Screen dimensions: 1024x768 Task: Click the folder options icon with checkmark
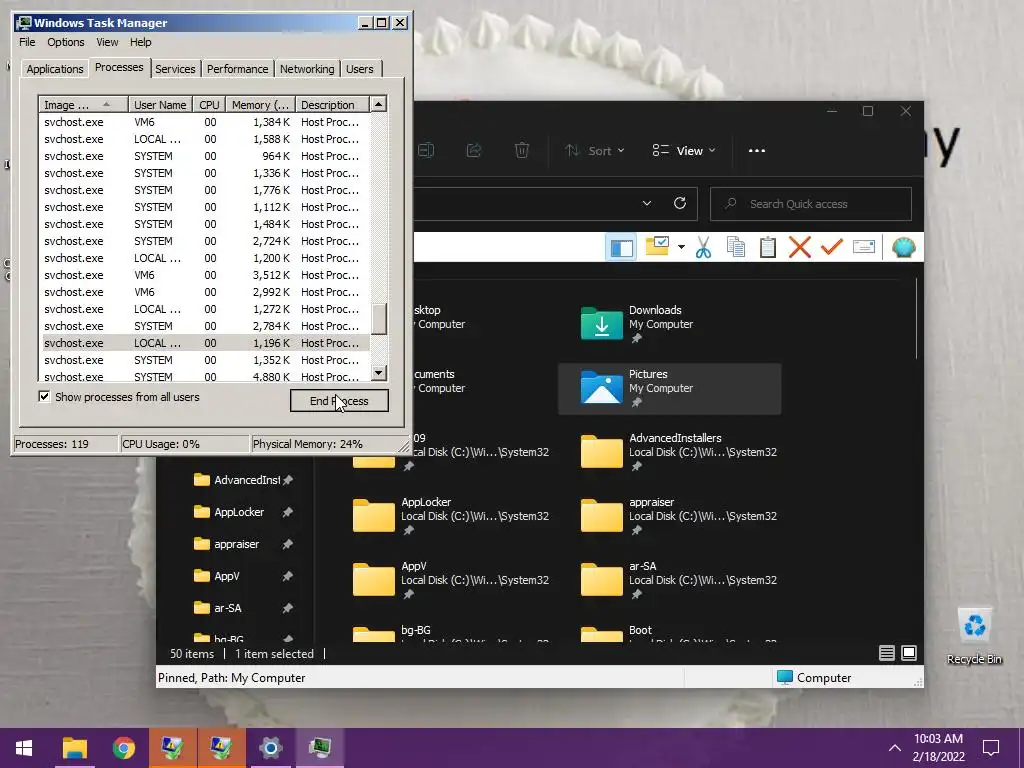(658, 247)
